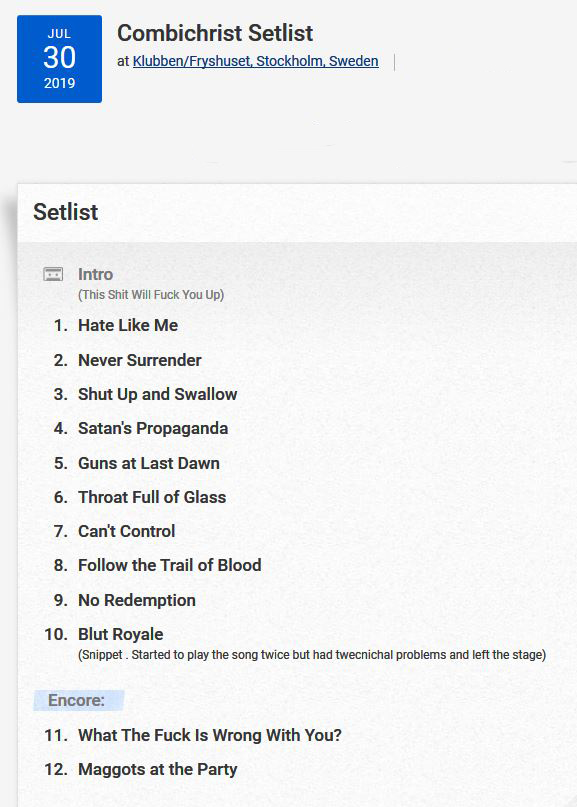Open Maggots at the Party
The width and height of the screenshot is (577, 807).
point(158,769)
